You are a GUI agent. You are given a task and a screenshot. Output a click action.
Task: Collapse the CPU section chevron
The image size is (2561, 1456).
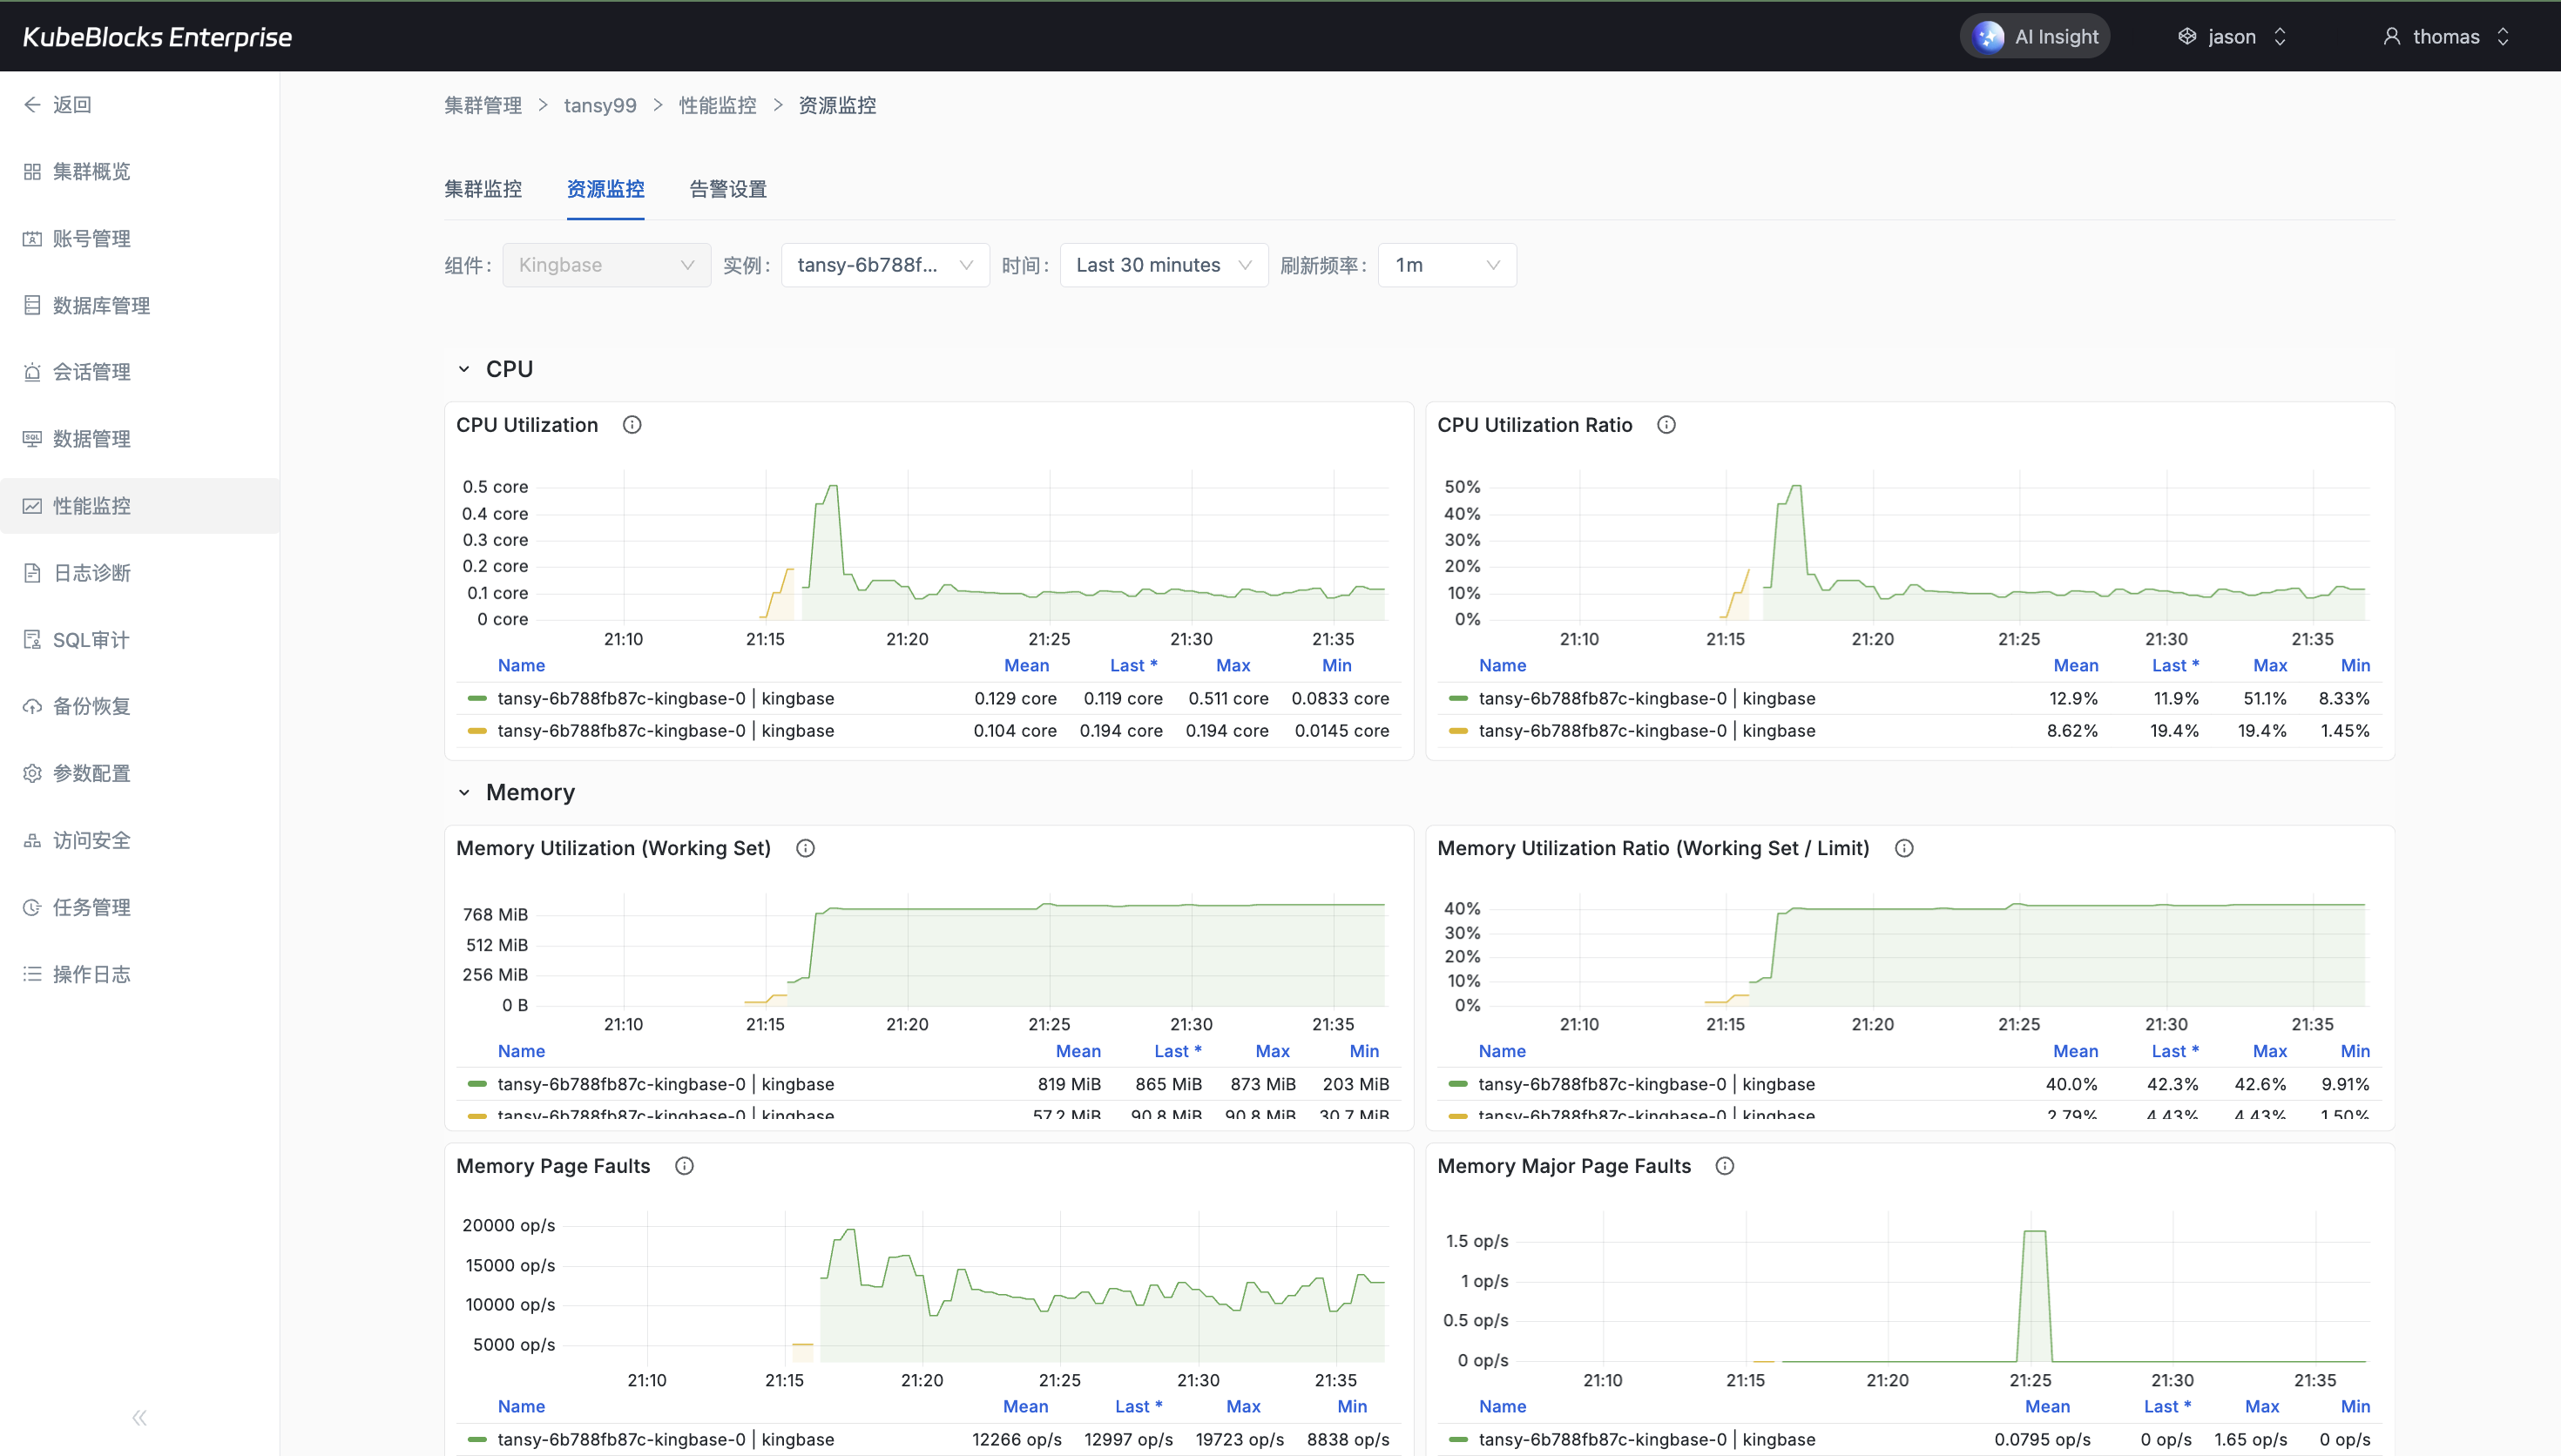point(464,369)
